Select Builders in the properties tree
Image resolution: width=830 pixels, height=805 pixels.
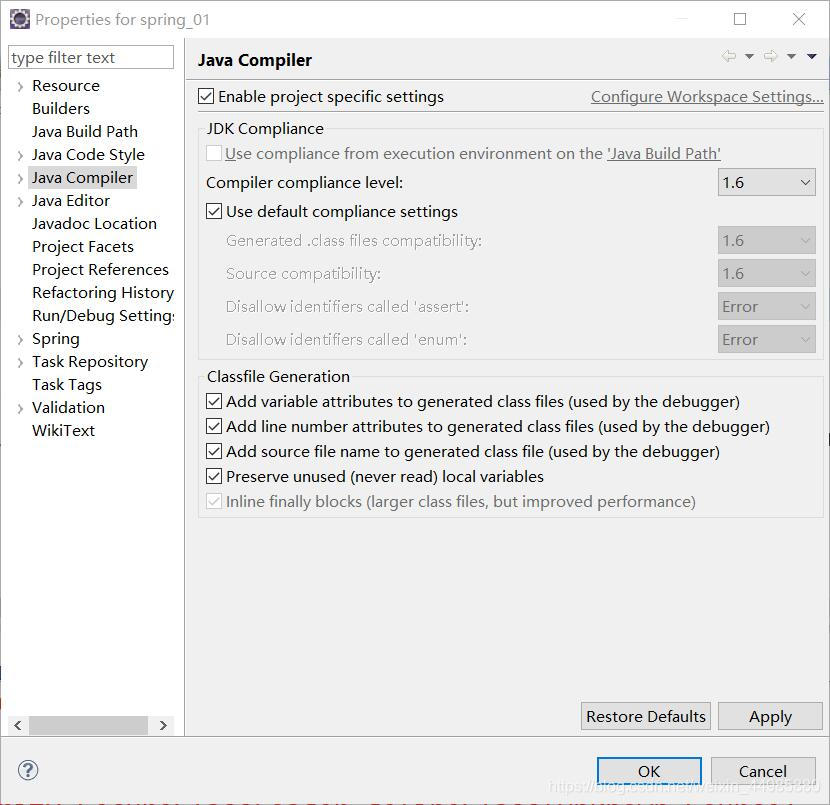coord(61,108)
